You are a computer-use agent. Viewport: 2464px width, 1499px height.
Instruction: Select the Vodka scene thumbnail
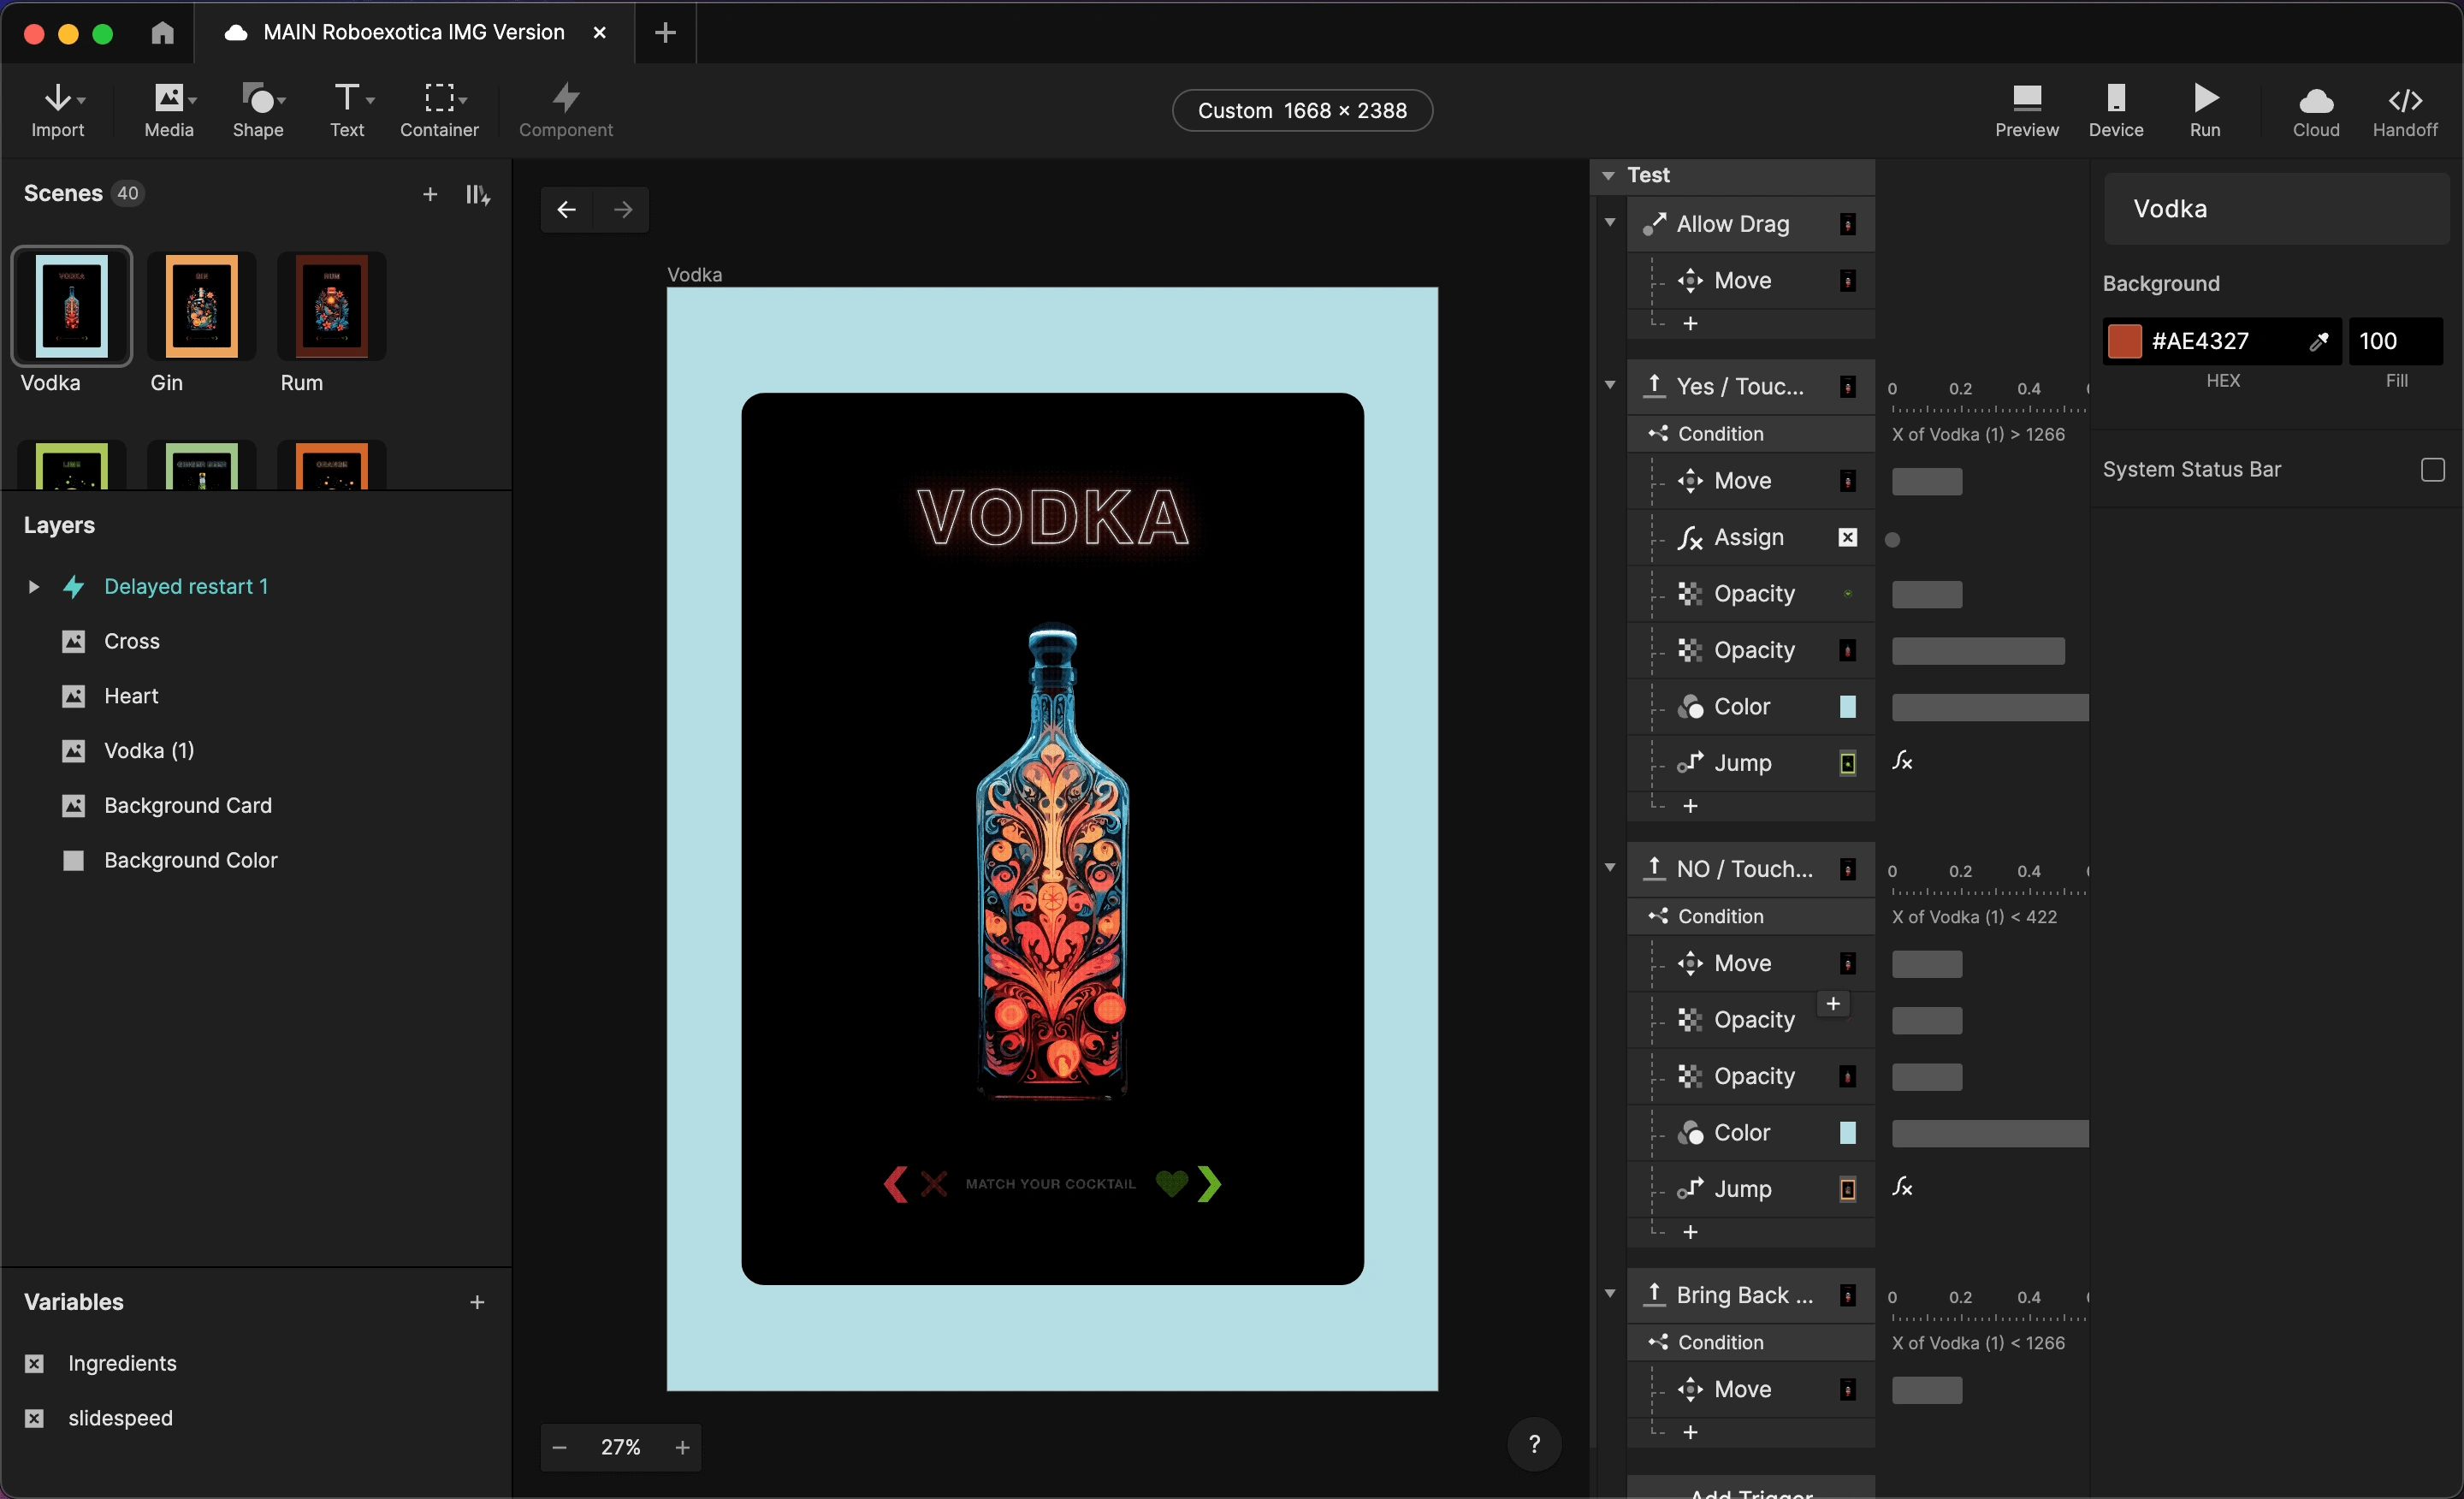(x=71, y=306)
